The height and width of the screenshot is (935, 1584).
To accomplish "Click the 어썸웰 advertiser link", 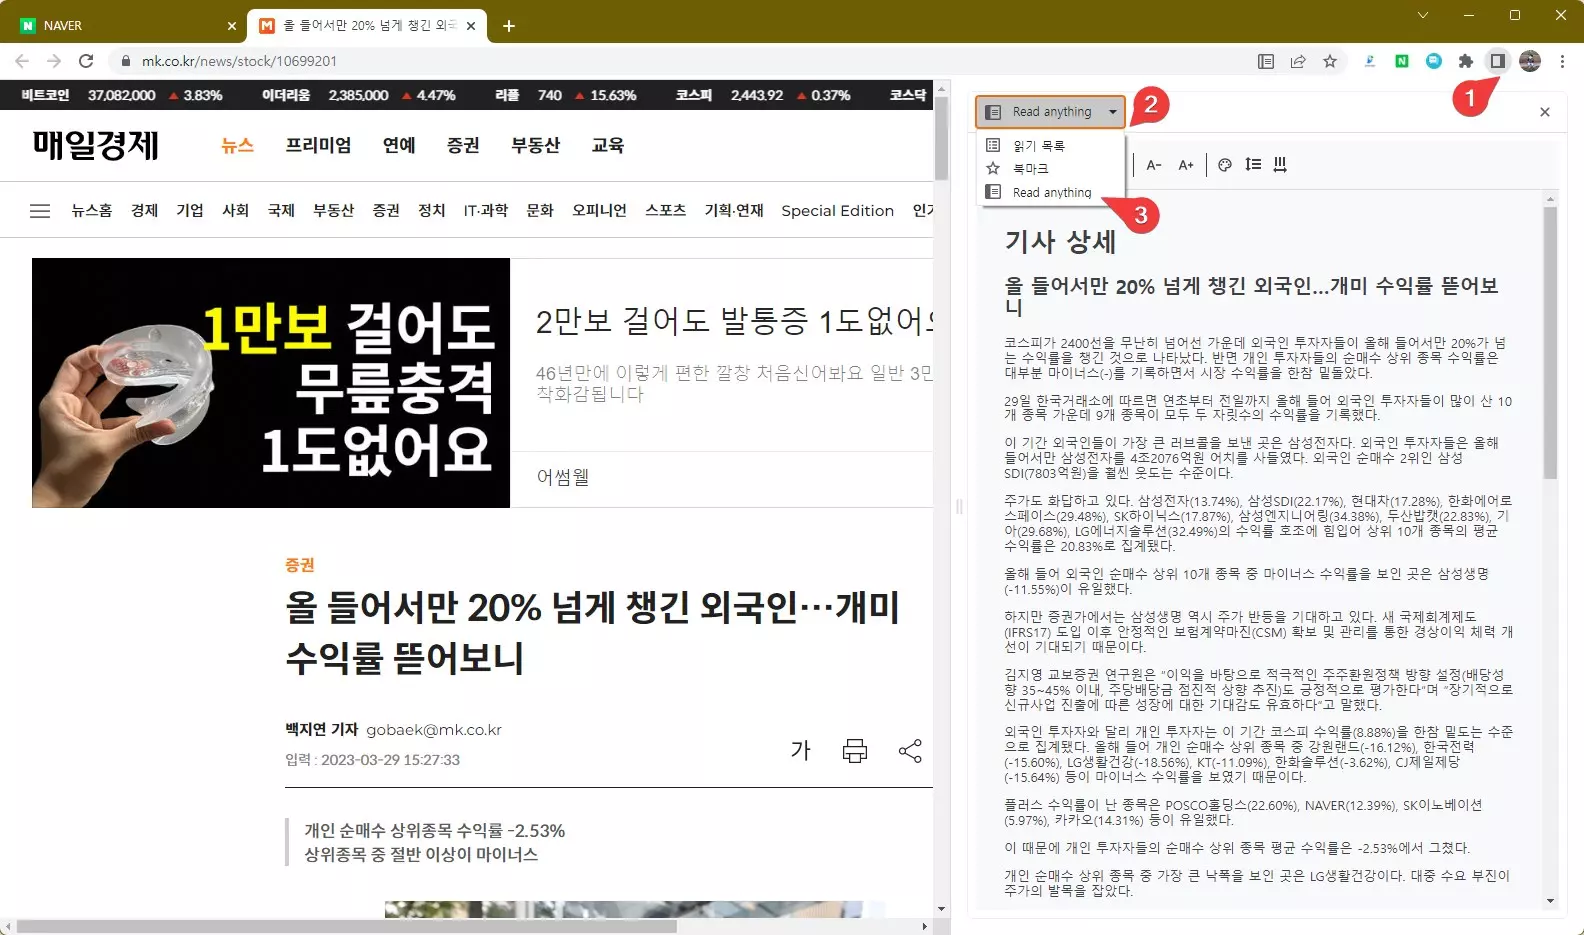I will click(563, 477).
